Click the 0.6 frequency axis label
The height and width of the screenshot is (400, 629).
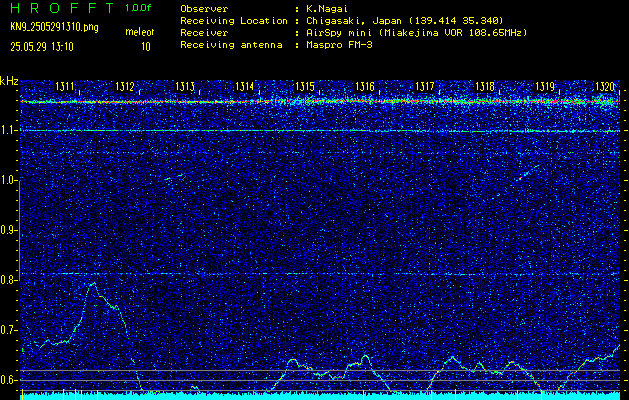click(8, 380)
